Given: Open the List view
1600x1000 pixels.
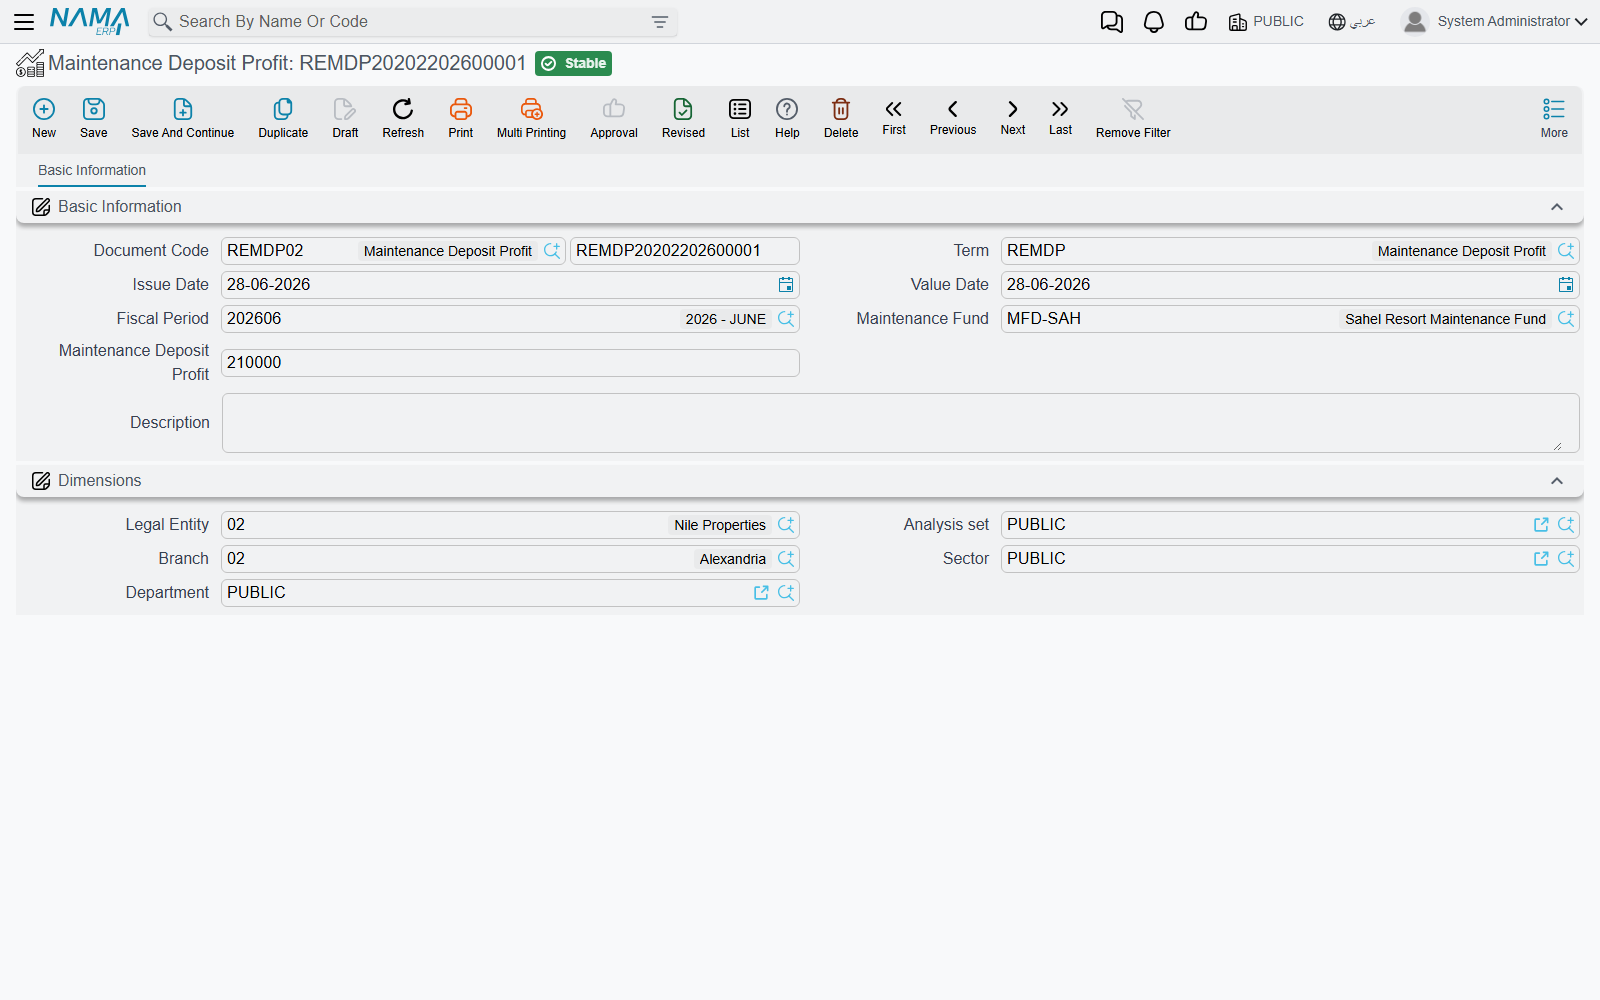Looking at the screenshot, I should 740,118.
